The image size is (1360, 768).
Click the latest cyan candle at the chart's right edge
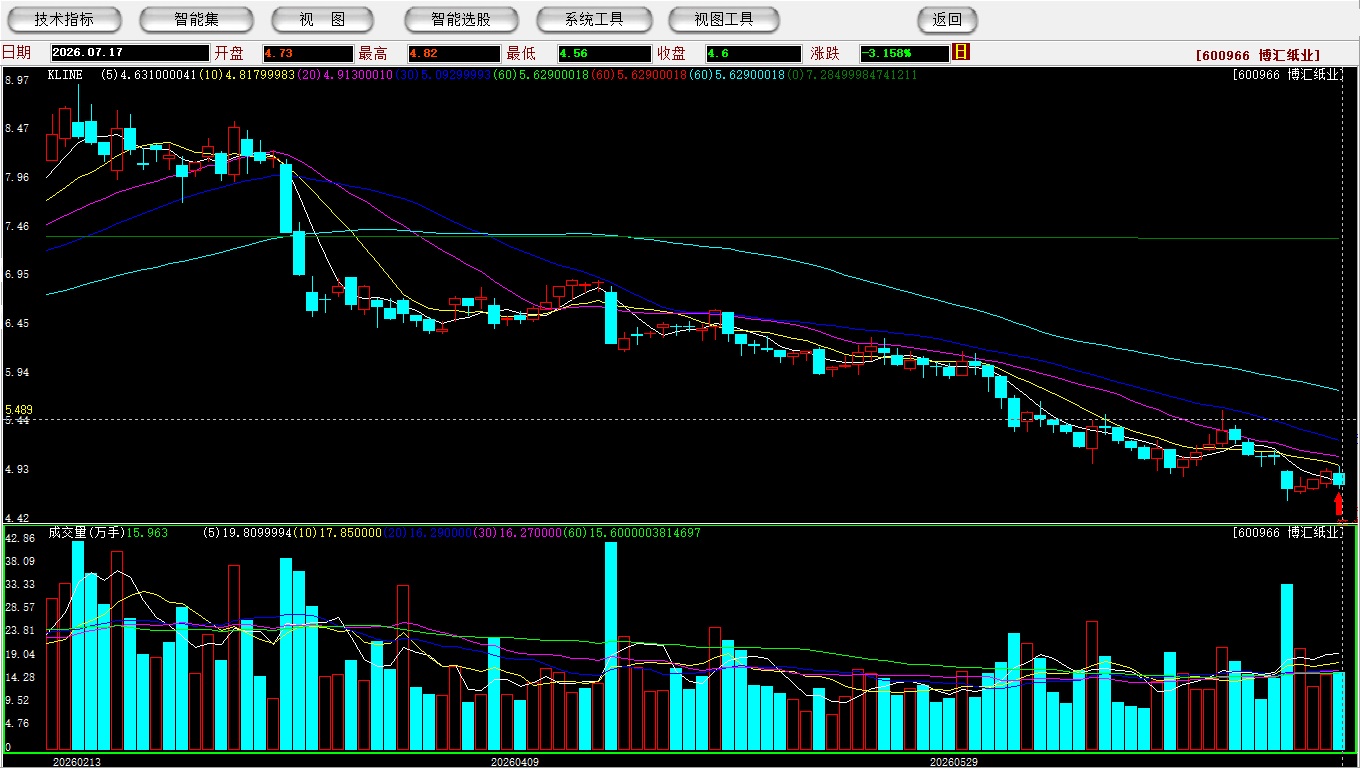point(1339,480)
